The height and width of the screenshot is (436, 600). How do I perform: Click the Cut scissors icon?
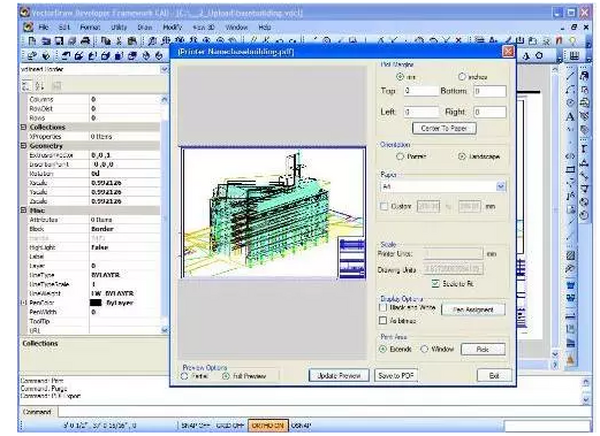pyautogui.click(x=119, y=41)
